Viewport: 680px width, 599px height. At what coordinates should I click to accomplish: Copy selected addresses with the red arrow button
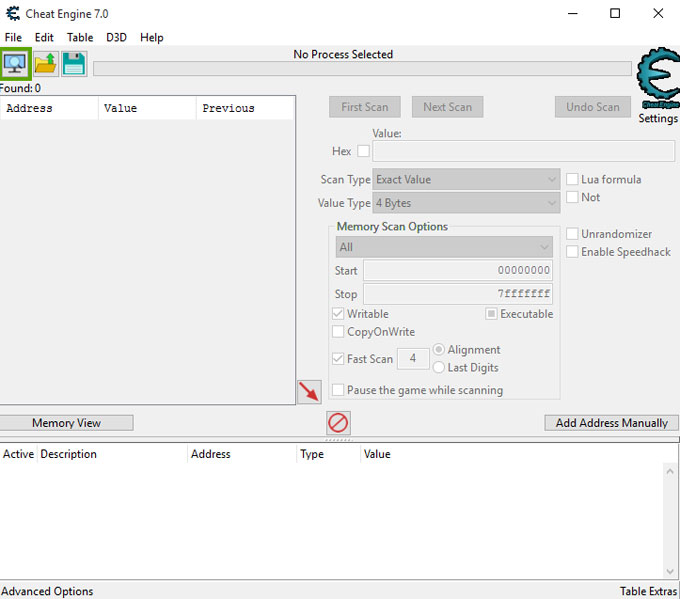click(309, 392)
